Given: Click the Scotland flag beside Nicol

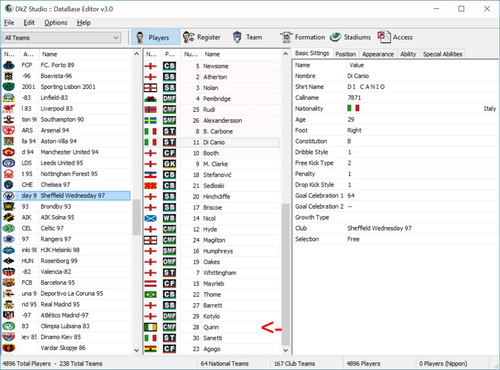Looking at the screenshot, I should 151,218.
